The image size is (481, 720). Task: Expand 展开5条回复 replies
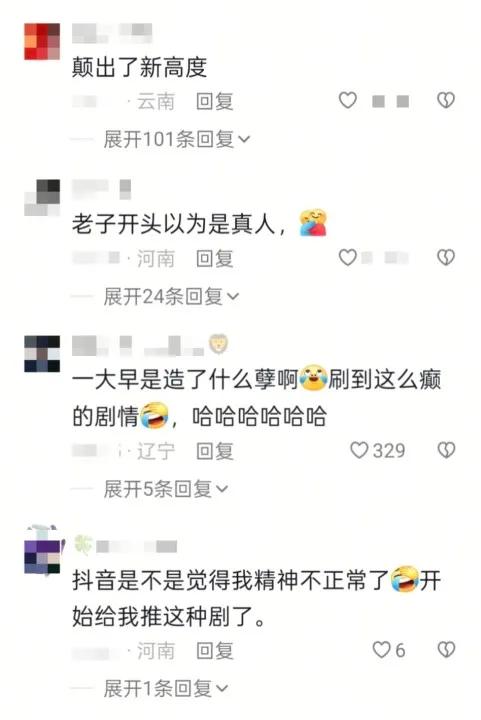(x=166, y=489)
